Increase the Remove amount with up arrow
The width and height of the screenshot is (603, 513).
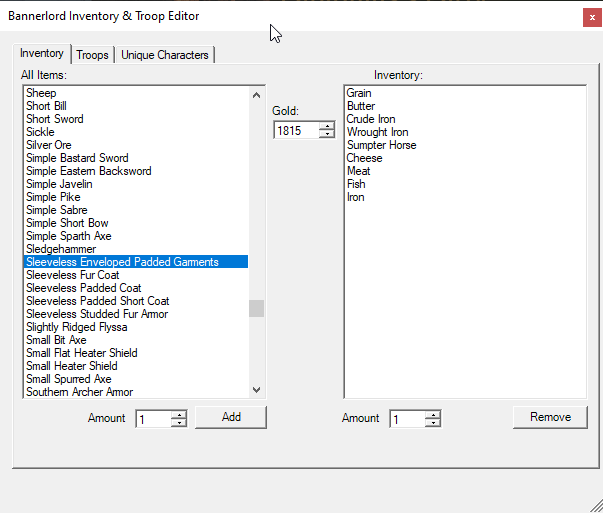tap(433, 415)
